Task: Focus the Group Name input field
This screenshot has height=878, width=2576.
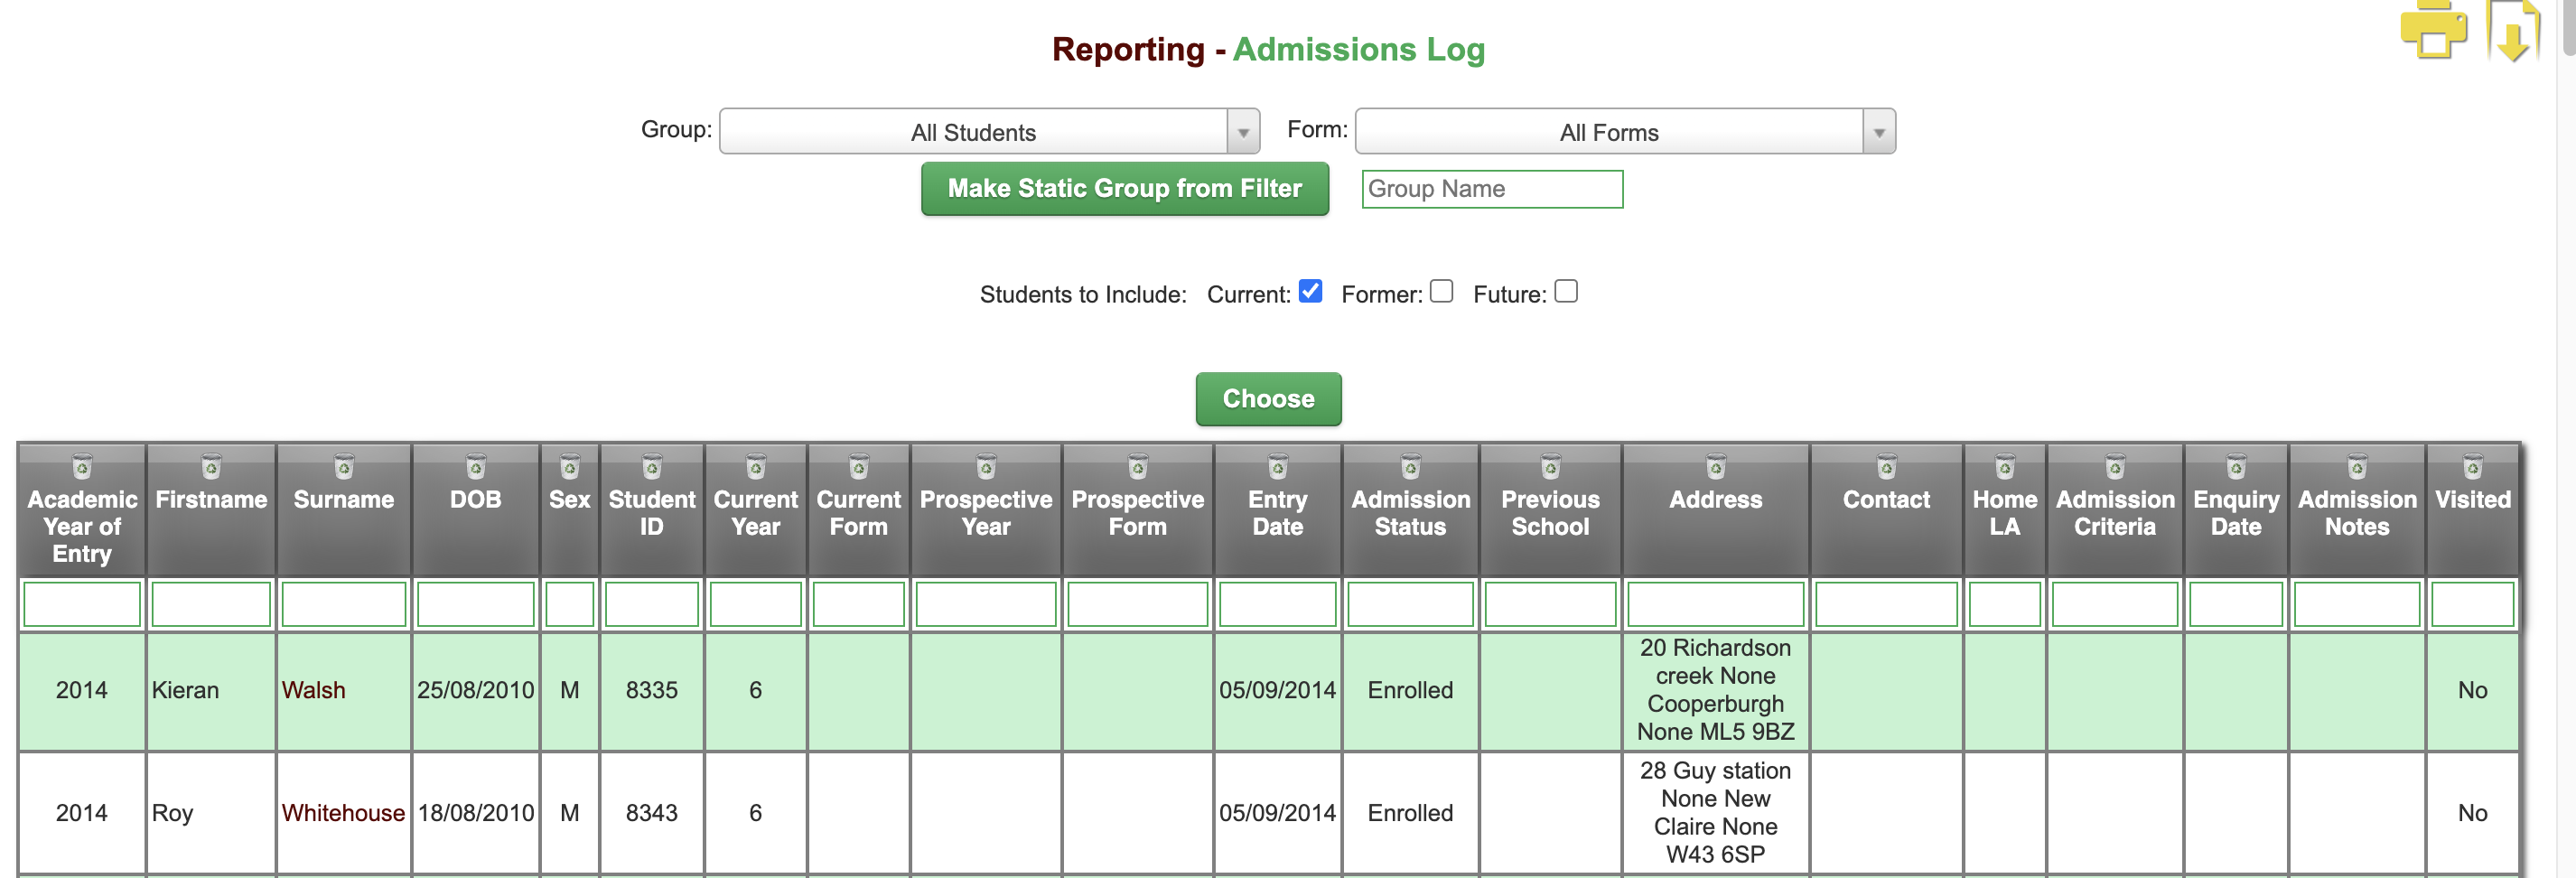Action: click(x=1492, y=189)
